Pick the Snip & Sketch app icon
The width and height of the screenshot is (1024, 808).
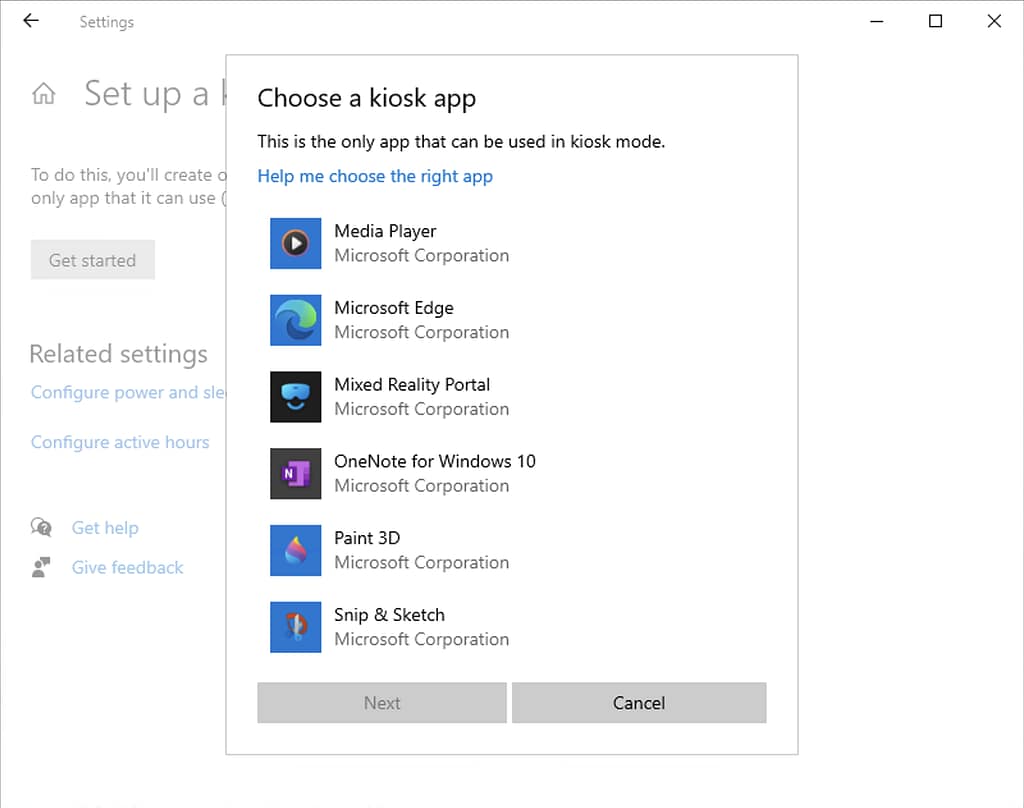tap(295, 627)
